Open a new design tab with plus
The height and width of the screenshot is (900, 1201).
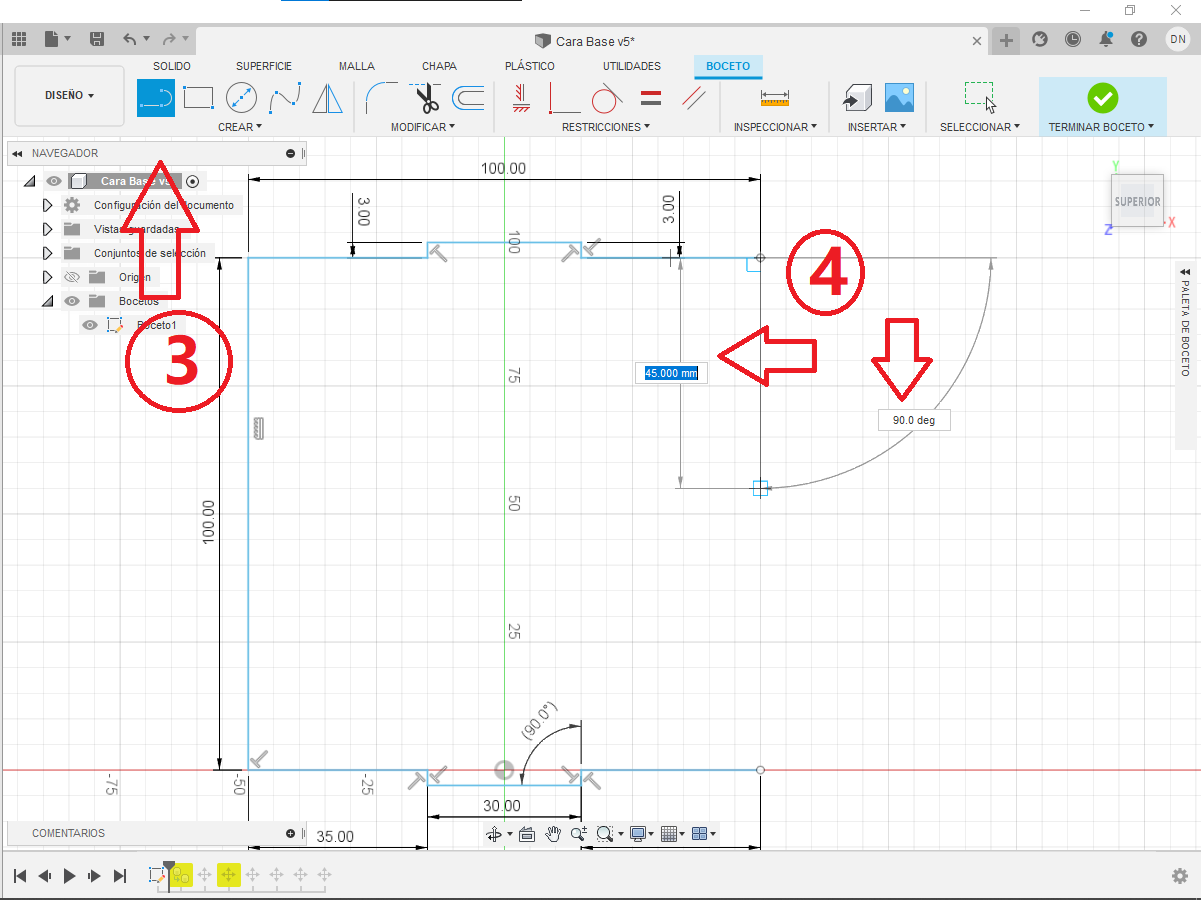(1006, 40)
